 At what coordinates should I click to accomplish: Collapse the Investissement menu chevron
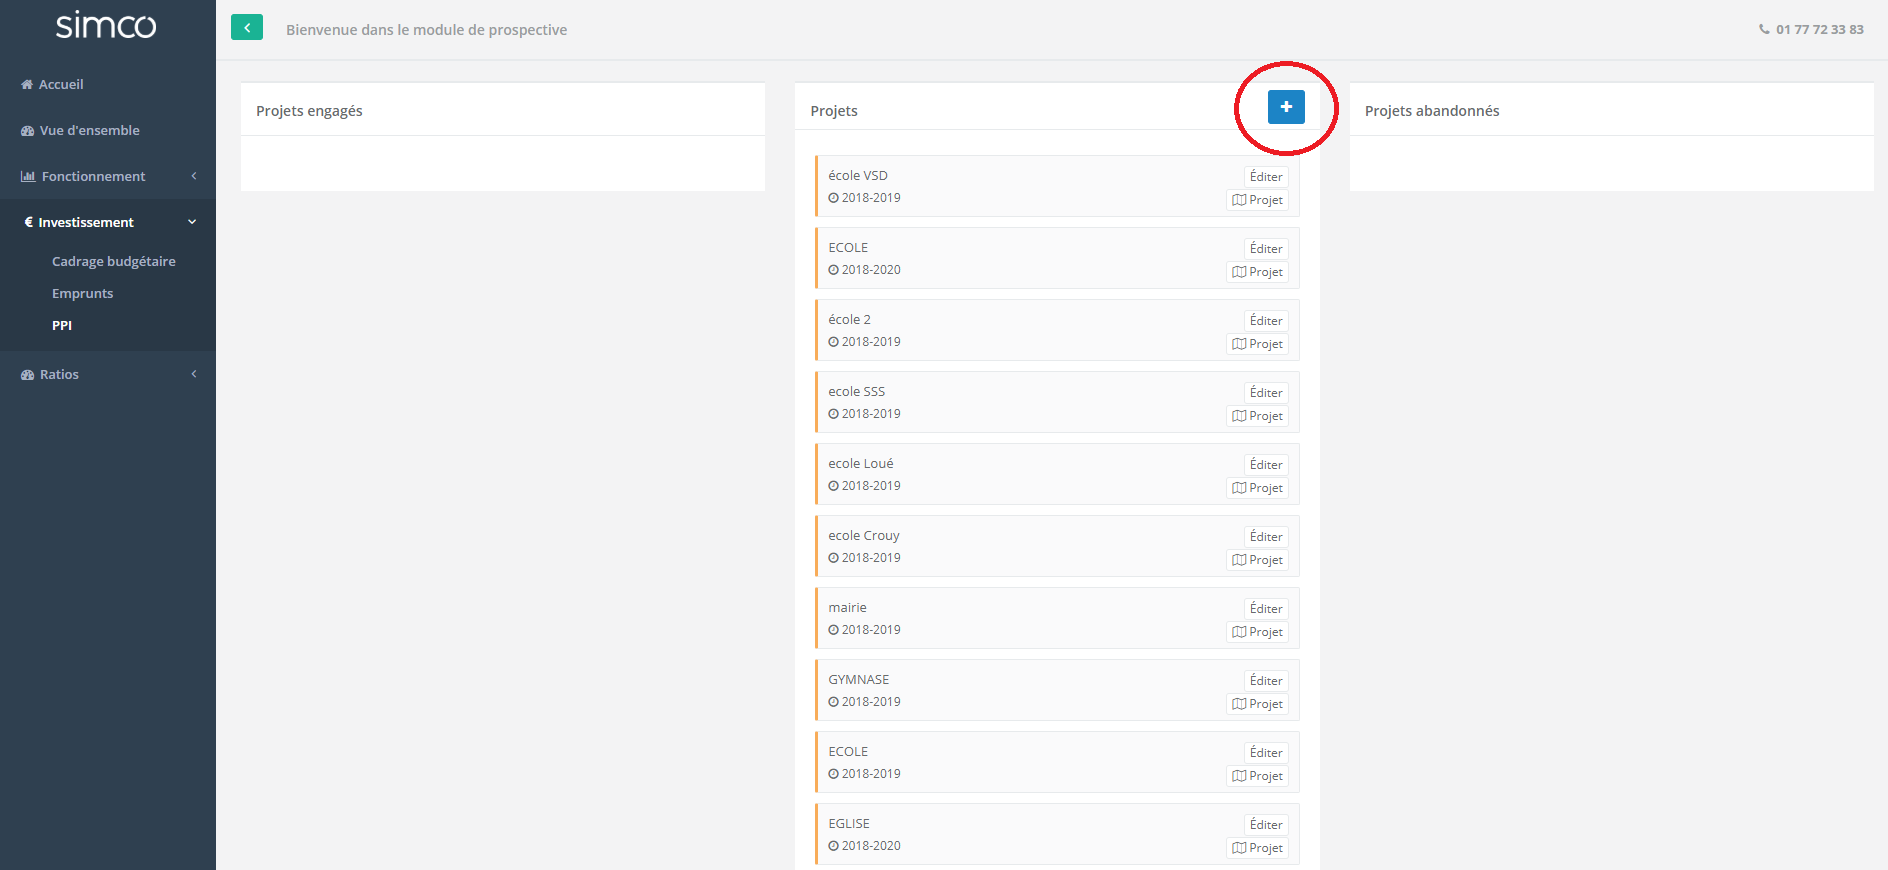[x=192, y=222]
